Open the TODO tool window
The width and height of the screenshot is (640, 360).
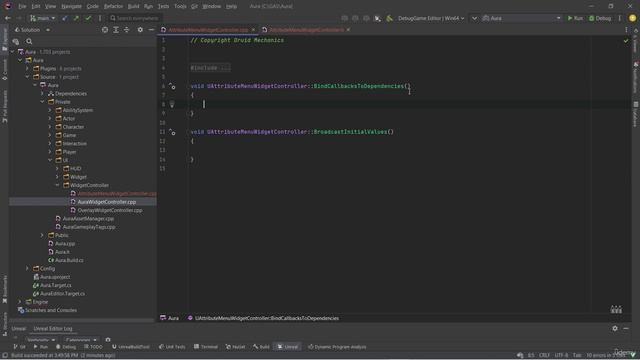pyautogui.click(x=93, y=347)
